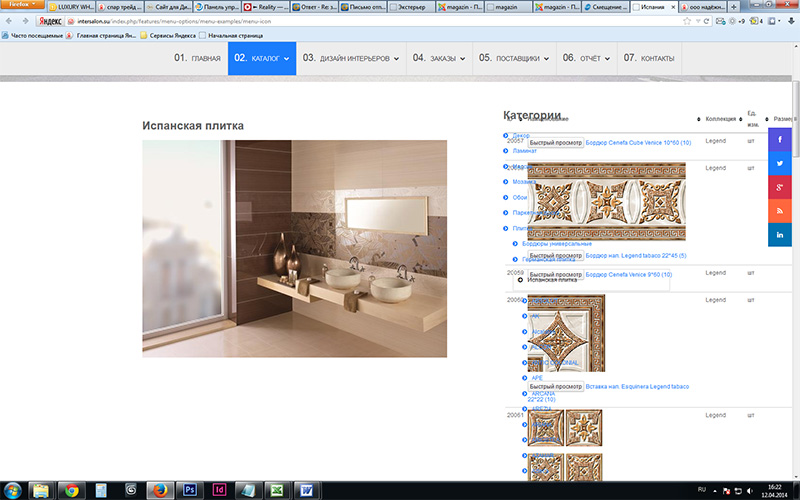Click the bathroom tile image

pos(294,248)
